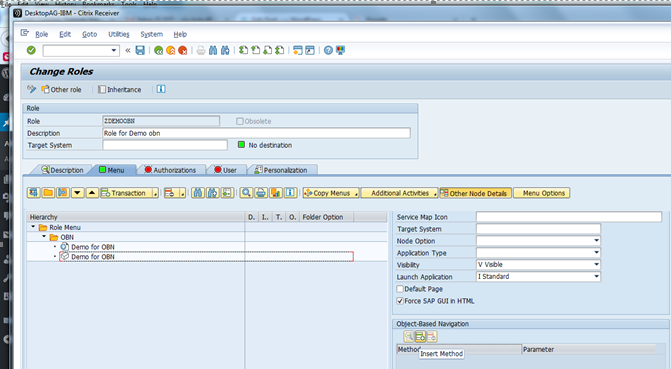Open the Launch Application dropdown
This screenshot has width=671, height=369.
[596, 277]
